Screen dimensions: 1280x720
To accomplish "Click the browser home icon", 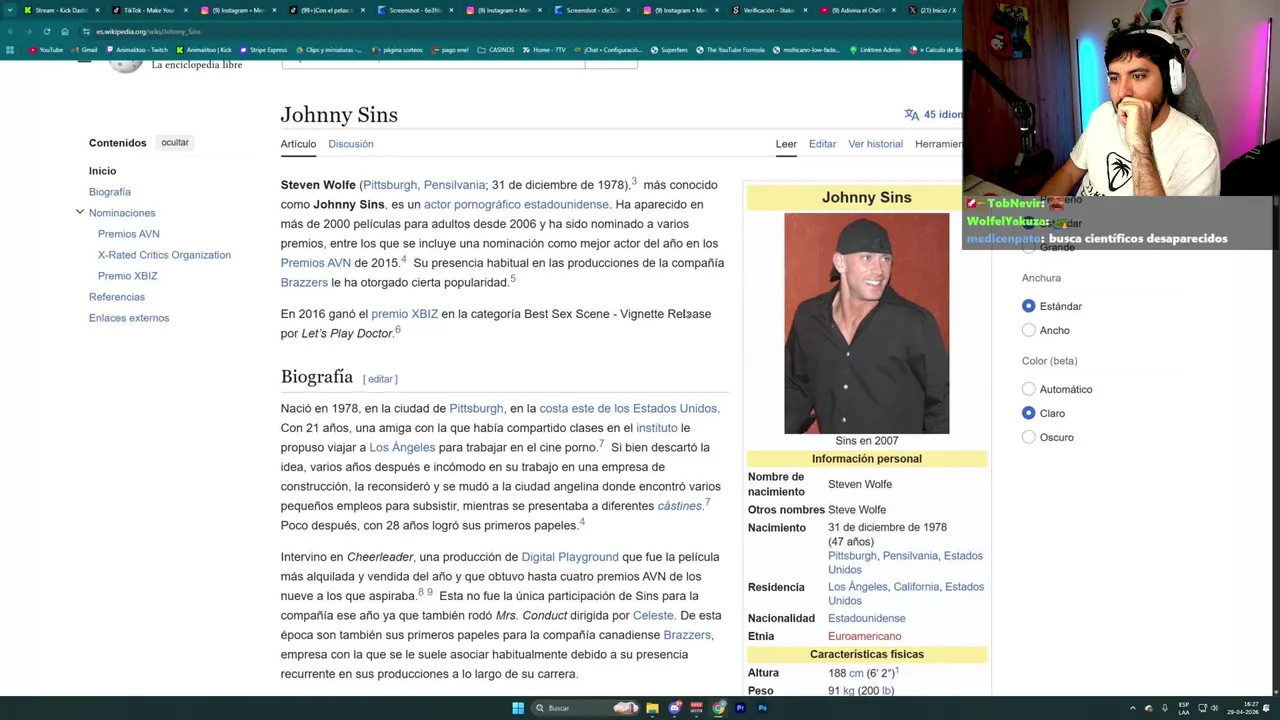I will (x=65, y=31).
